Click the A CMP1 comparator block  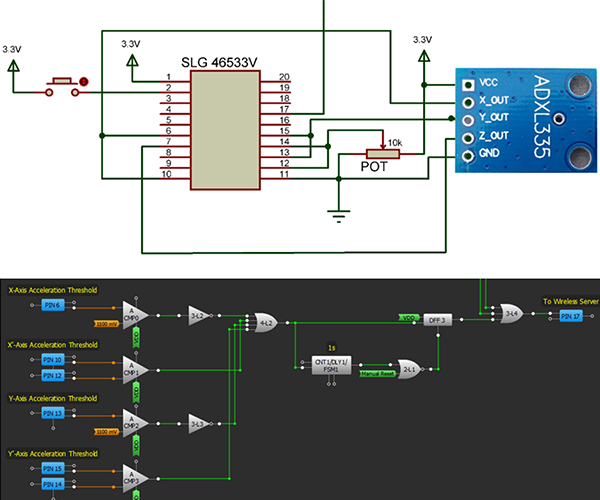click(x=135, y=370)
